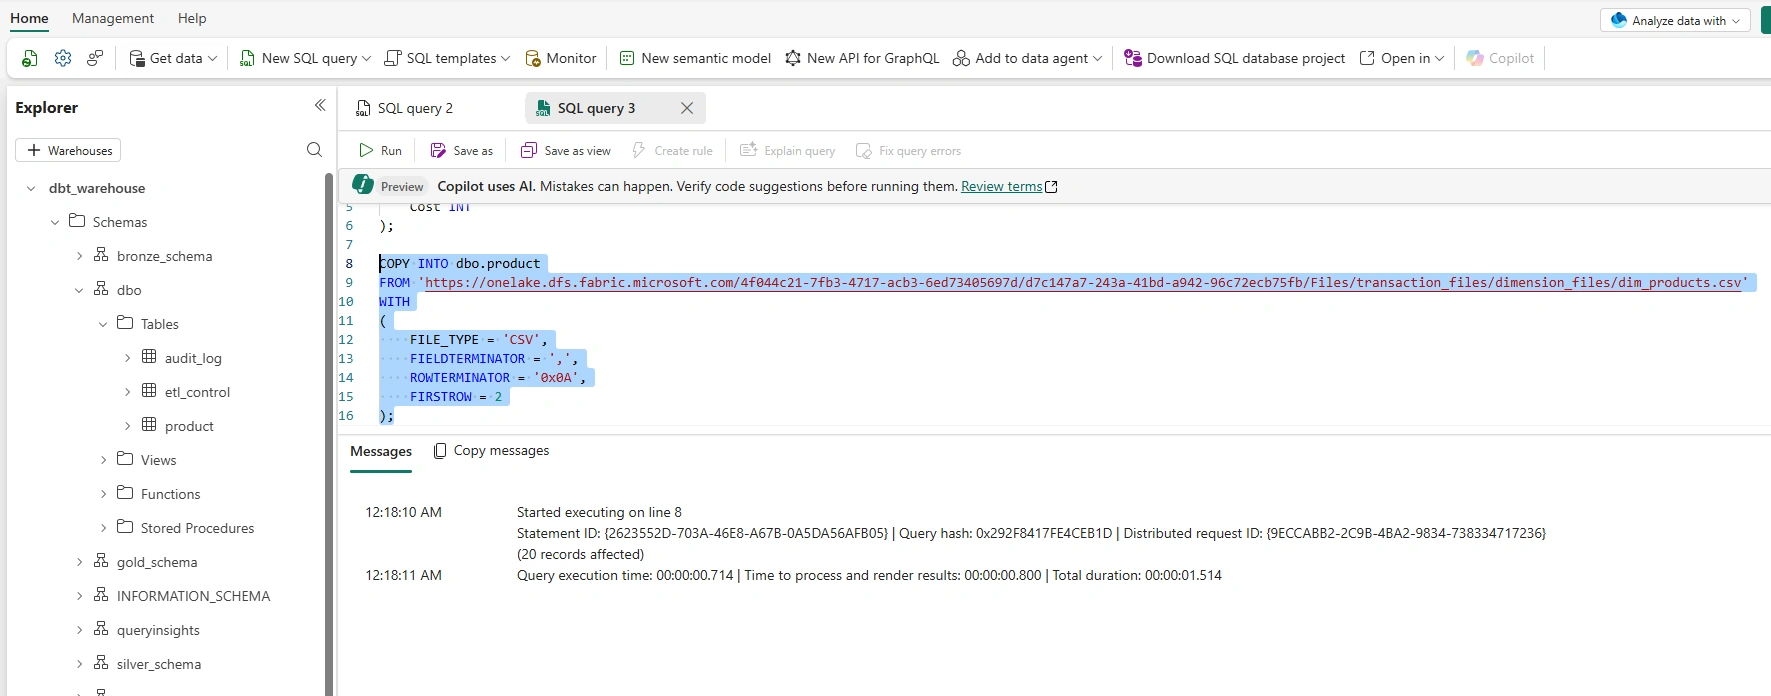Collapse the dbt_warehouse node
This screenshot has width=1771, height=696.
click(x=31, y=188)
